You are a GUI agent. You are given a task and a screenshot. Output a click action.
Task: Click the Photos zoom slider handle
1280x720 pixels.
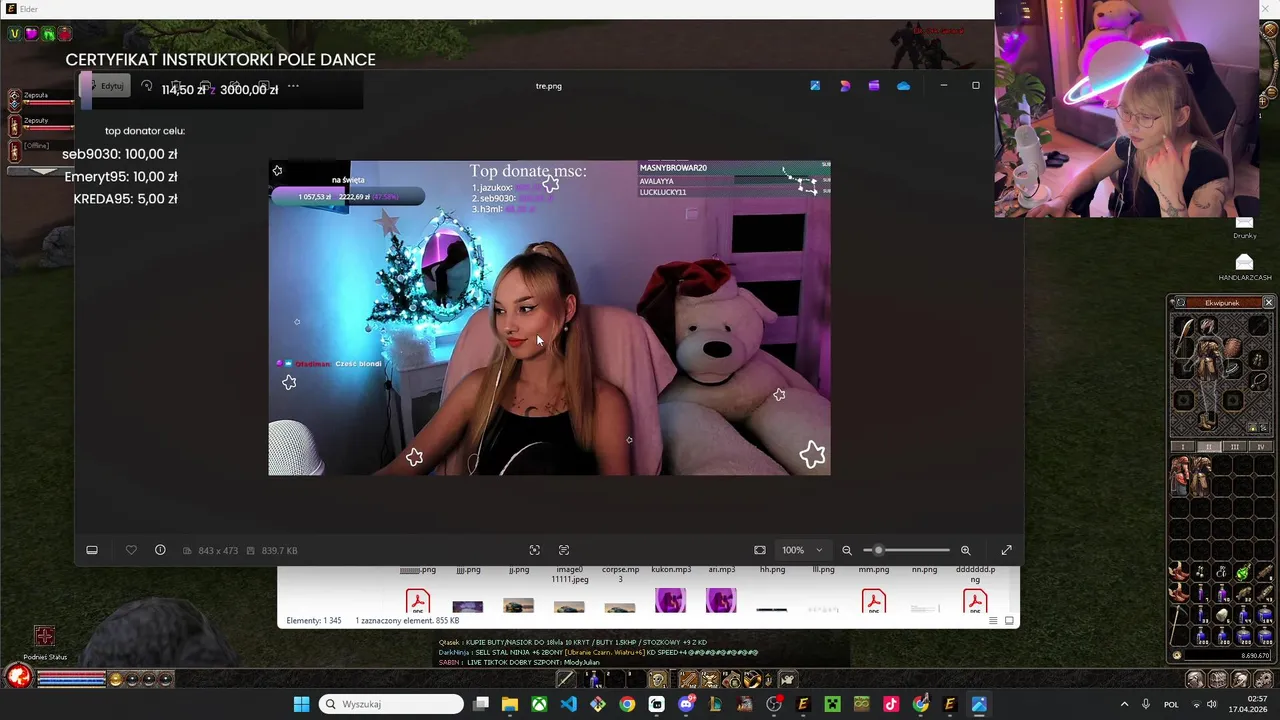tap(878, 550)
